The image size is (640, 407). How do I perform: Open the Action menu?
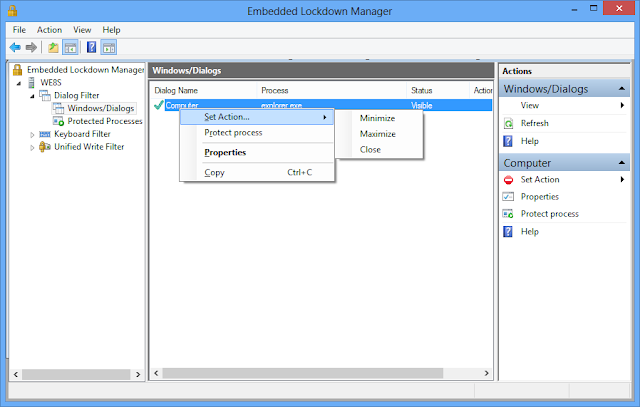pos(49,30)
